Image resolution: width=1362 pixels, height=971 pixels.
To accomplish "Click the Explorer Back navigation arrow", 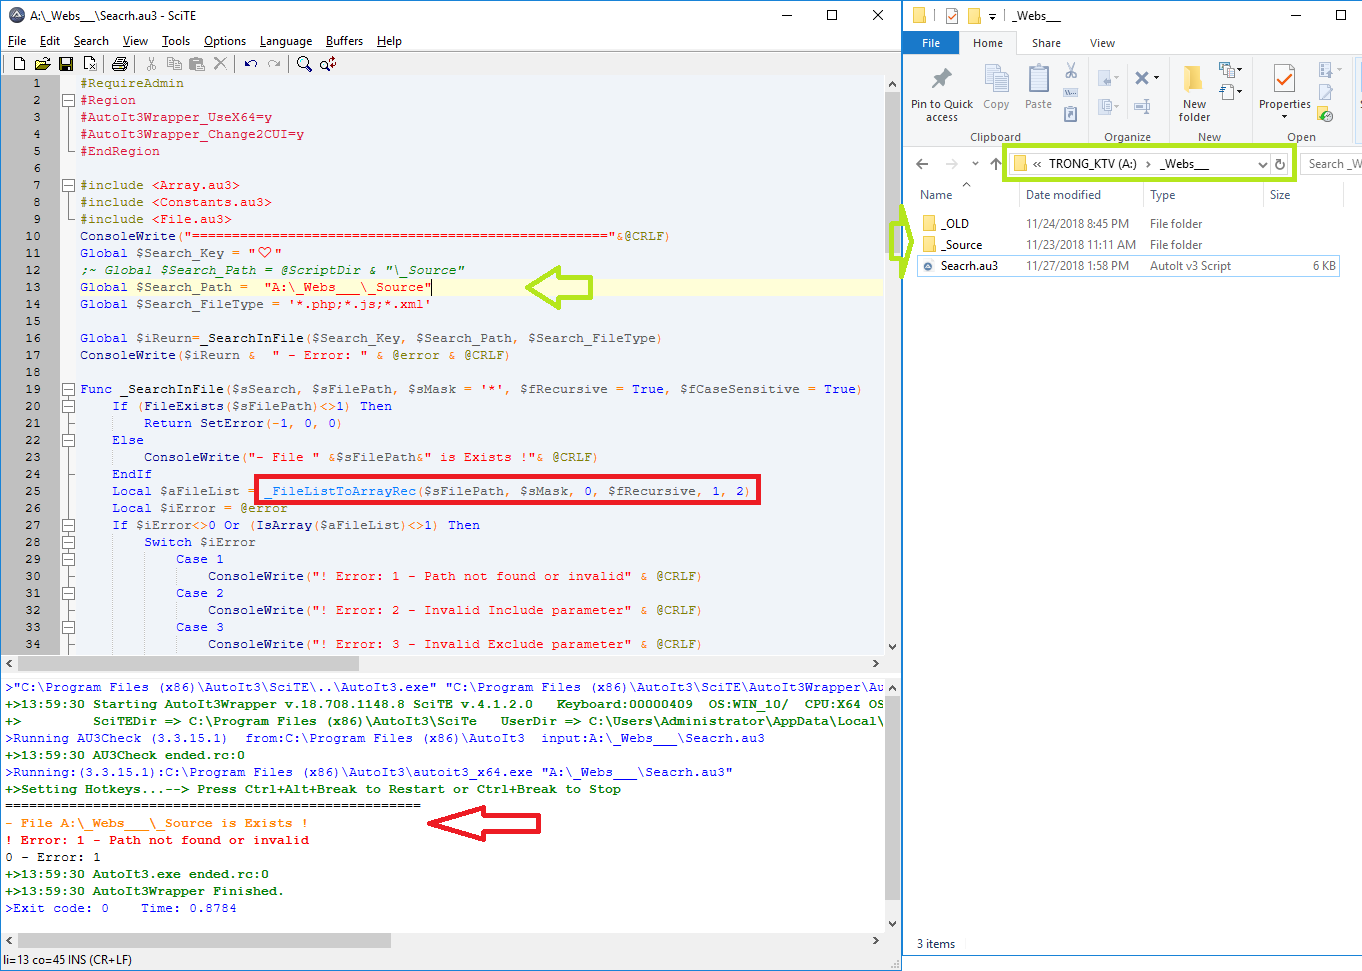I will 922,164.
